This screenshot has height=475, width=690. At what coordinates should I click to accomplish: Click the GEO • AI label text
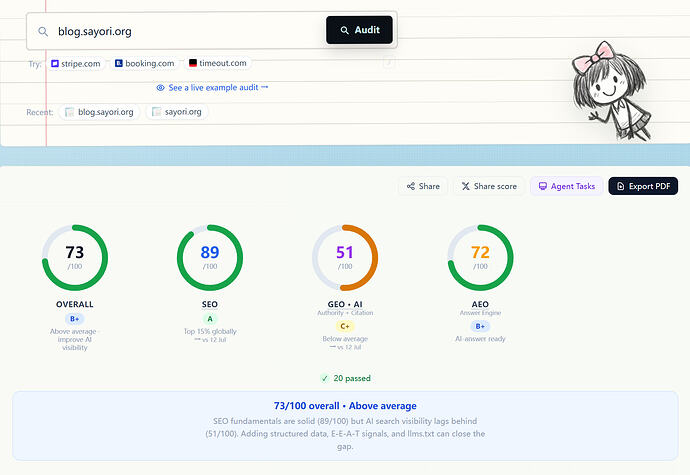point(345,304)
